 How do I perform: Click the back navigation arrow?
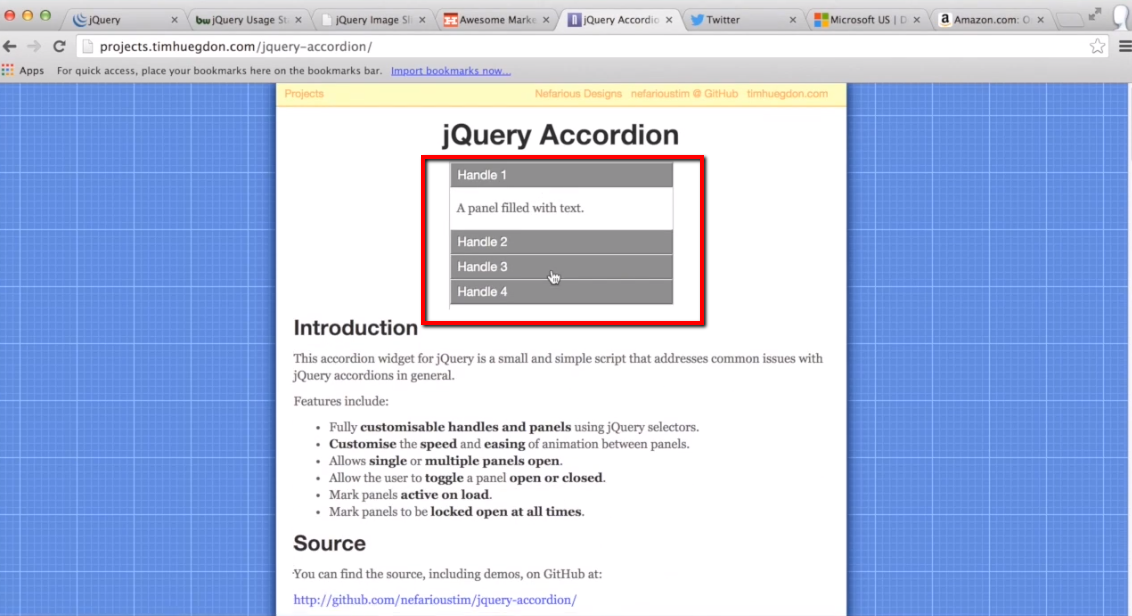pyautogui.click(x=11, y=45)
